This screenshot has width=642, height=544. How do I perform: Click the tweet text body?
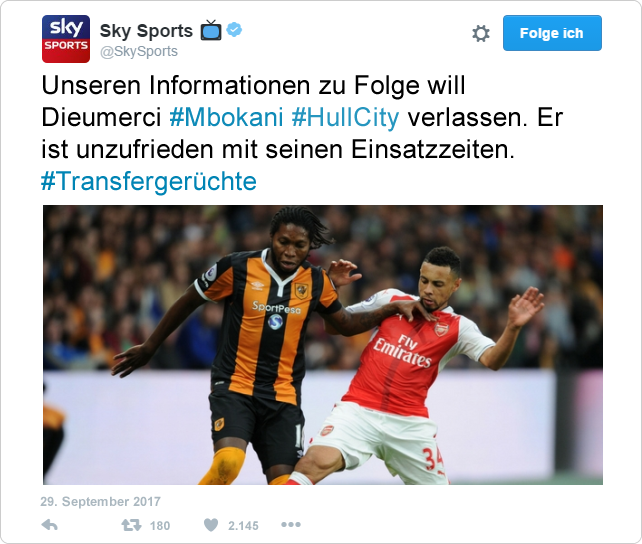click(x=302, y=133)
